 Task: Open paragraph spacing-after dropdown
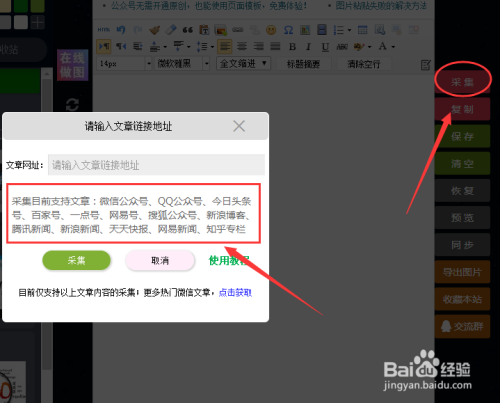pyautogui.click(x=189, y=47)
